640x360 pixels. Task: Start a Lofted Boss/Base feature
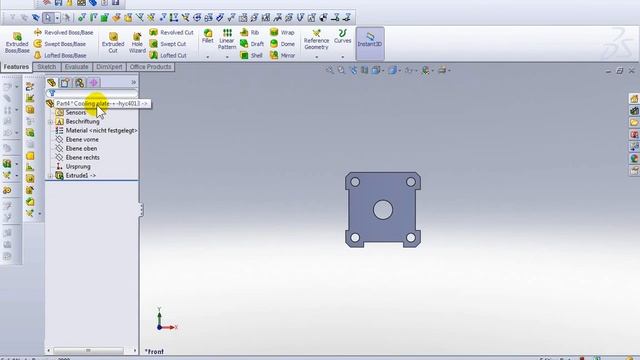[x=60, y=55]
